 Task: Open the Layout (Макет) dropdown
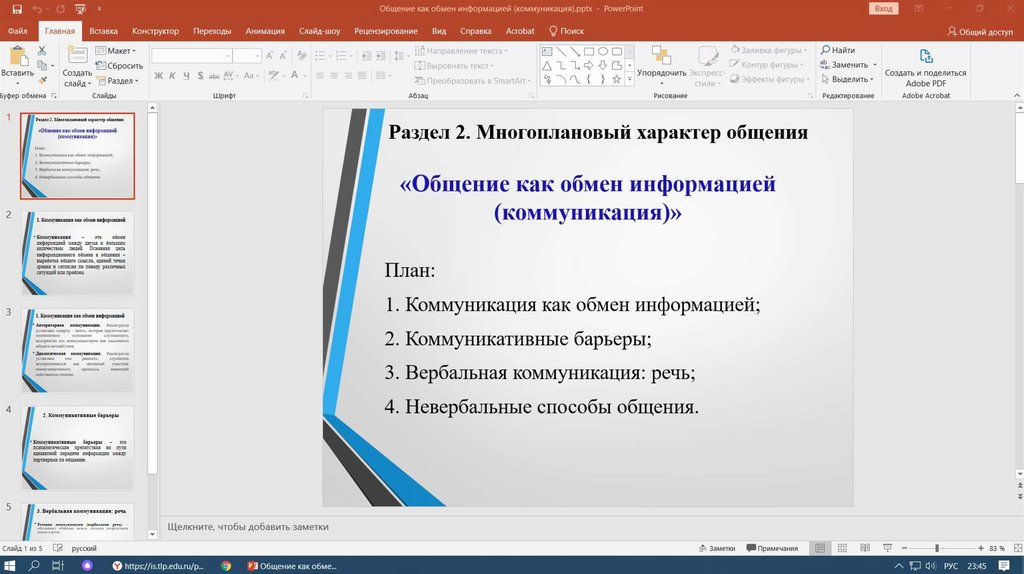click(119, 50)
